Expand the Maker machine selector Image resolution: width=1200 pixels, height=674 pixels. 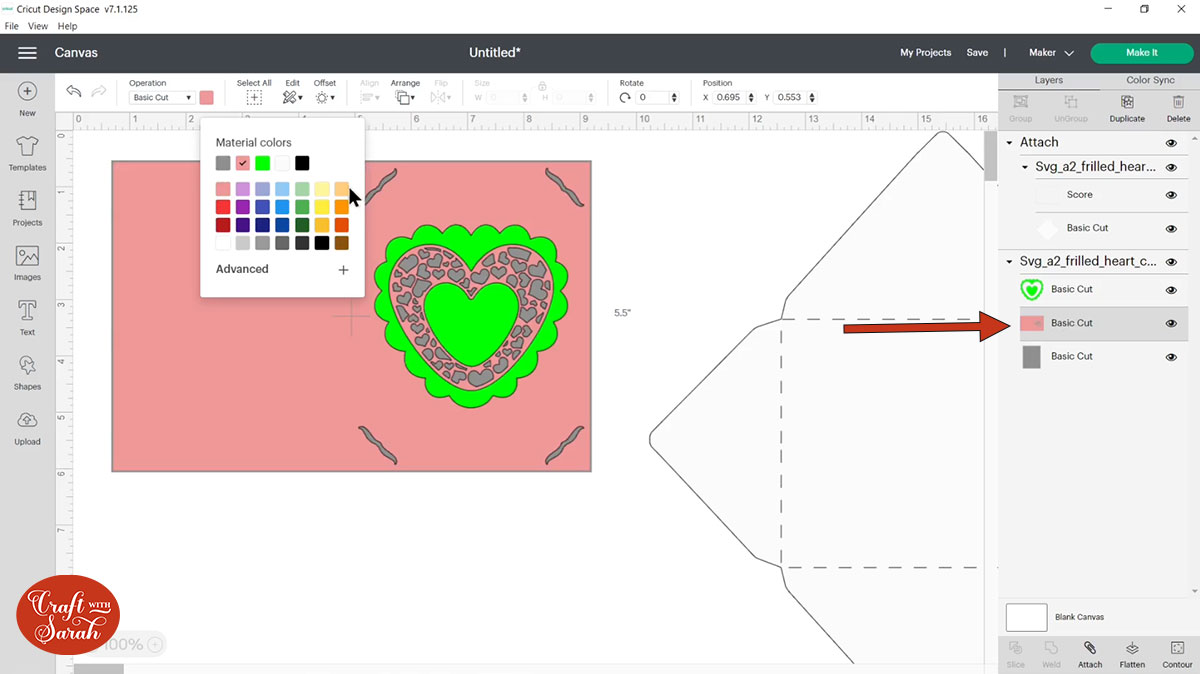coord(1054,53)
